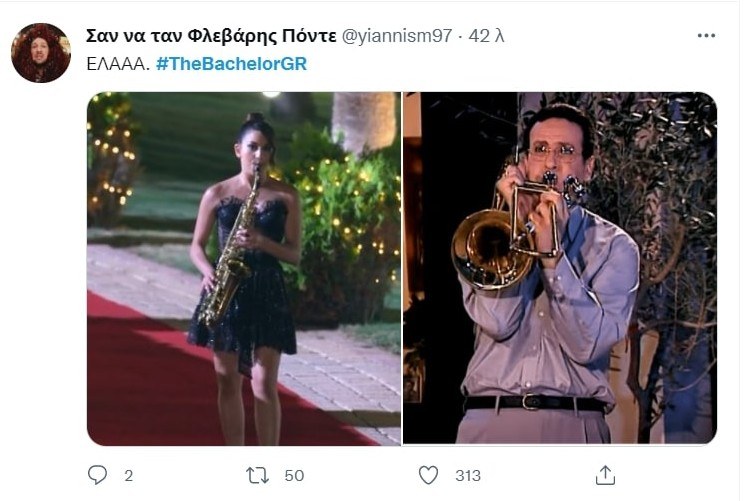
Task: Open the saxophonist woman photo
Action: click(x=243, y=268)
